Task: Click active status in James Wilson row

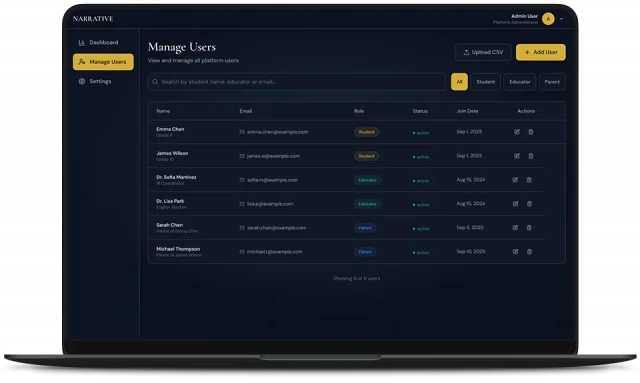Action: [421, 157]
